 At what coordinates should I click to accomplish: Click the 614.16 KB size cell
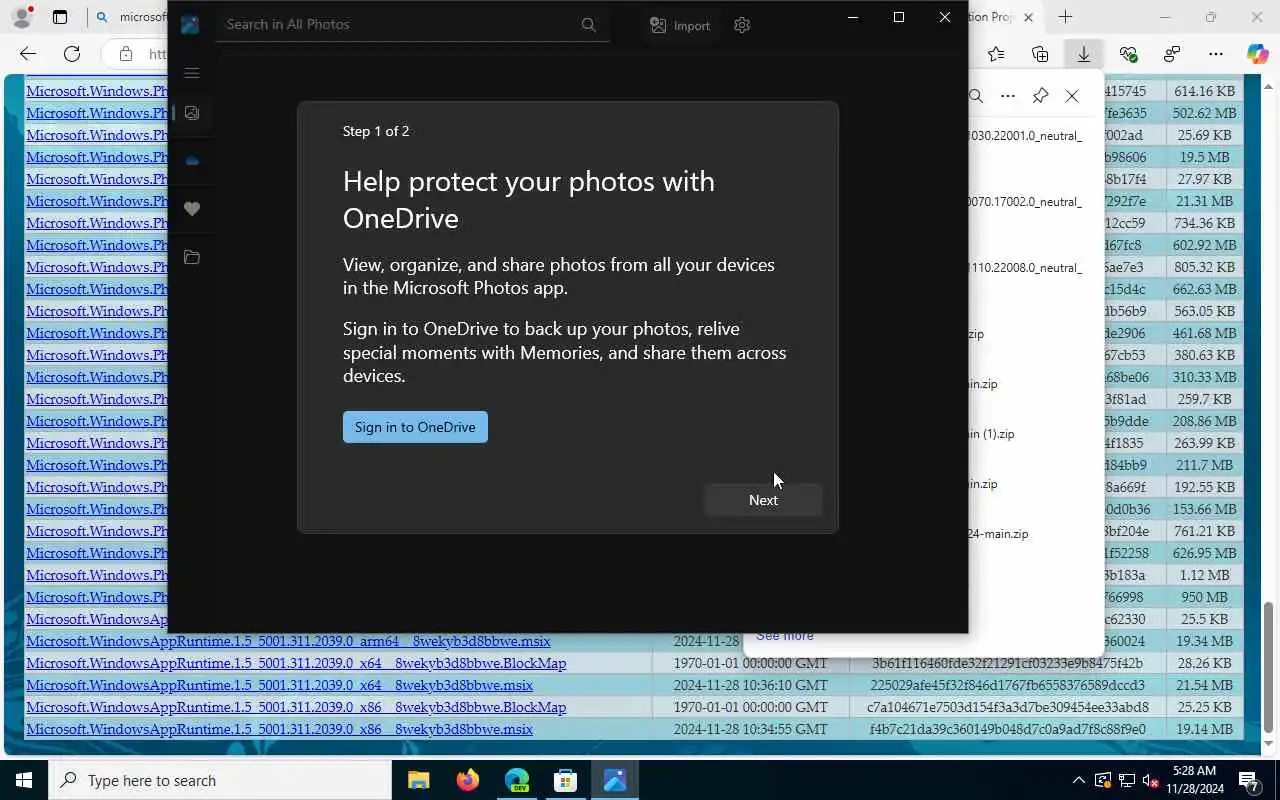pyautogui.click(x=1205, y=91)
